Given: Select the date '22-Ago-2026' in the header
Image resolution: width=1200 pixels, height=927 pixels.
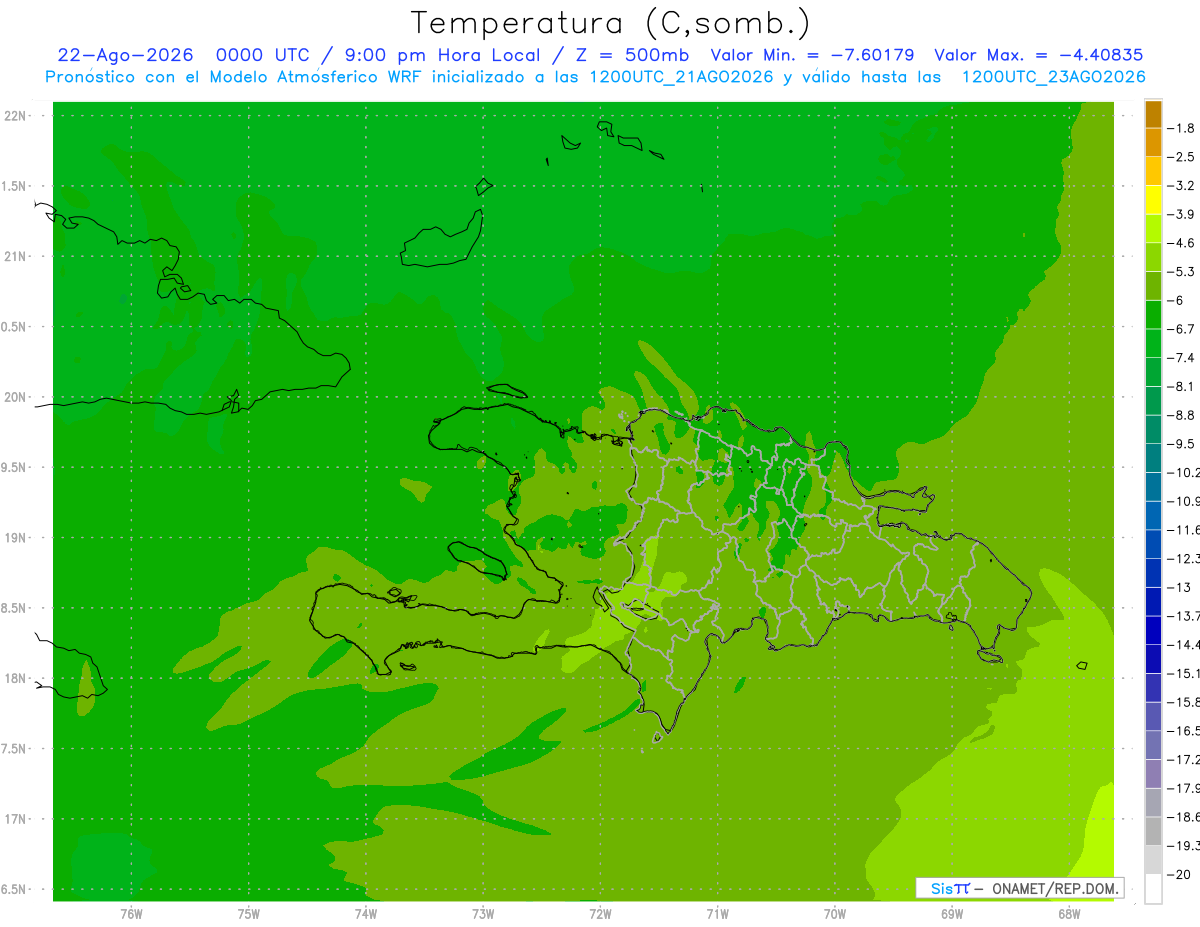Looking at the screenshot, I should (x=126, y=55).
